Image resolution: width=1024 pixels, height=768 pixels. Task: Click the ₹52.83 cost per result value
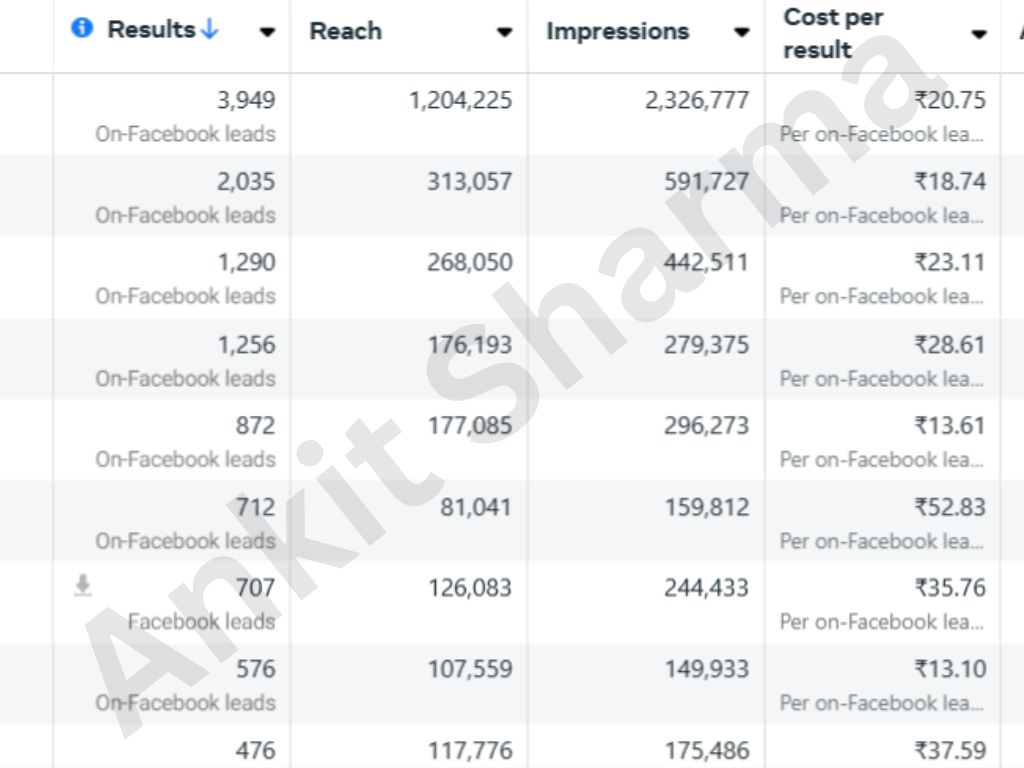click(x=949, y=507)
